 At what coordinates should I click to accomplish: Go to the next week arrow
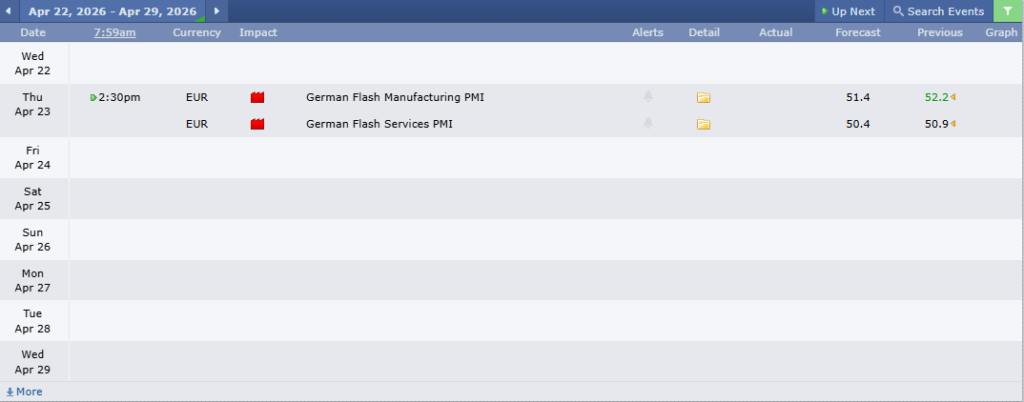point(217,11)
